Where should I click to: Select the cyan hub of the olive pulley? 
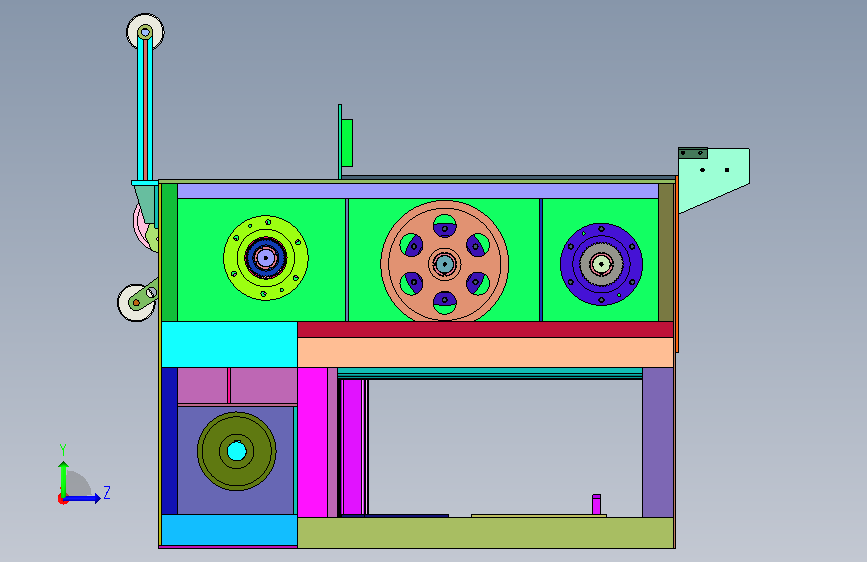coord(237,451)
